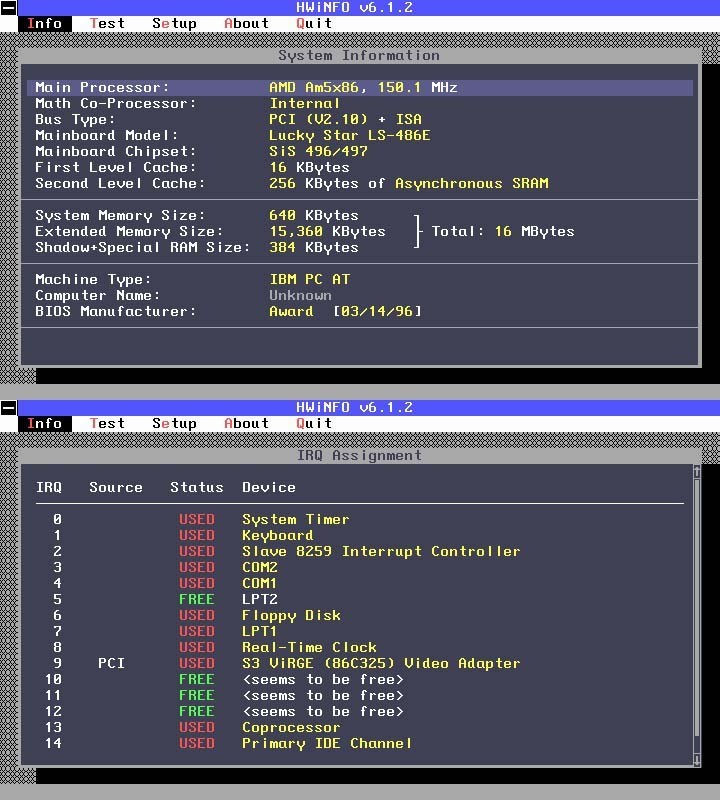The image size is (720, 800).
Task: Click 'IBM PC AT' machine type value
Action: (310, 280)
